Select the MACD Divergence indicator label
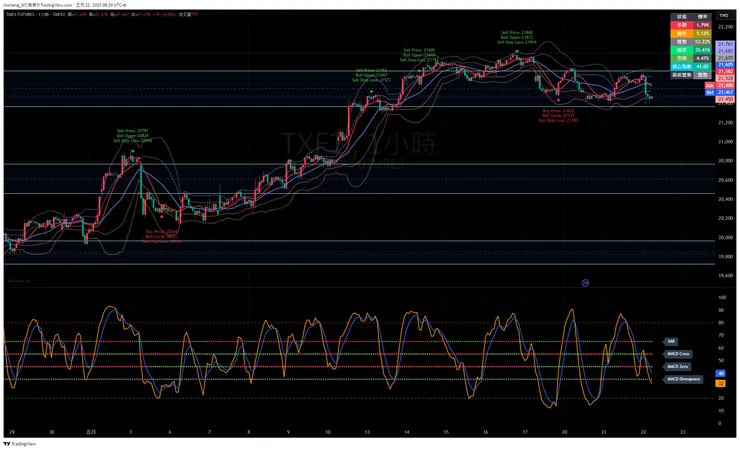 (683, 379)
